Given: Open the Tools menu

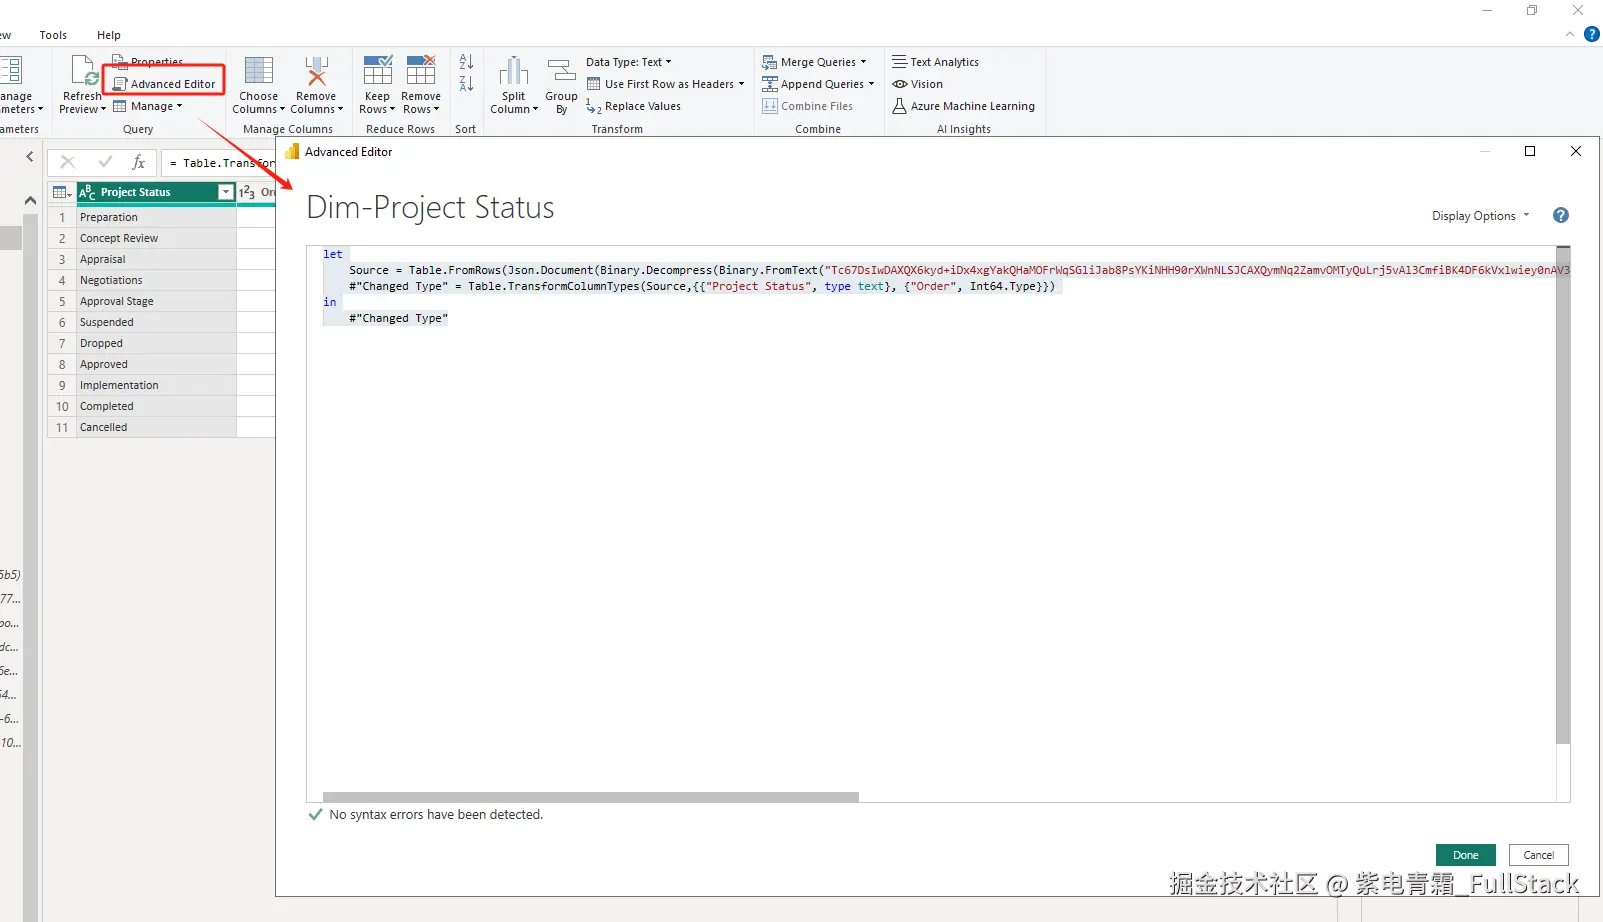Looking at the screenshot, I should [53, 35].
